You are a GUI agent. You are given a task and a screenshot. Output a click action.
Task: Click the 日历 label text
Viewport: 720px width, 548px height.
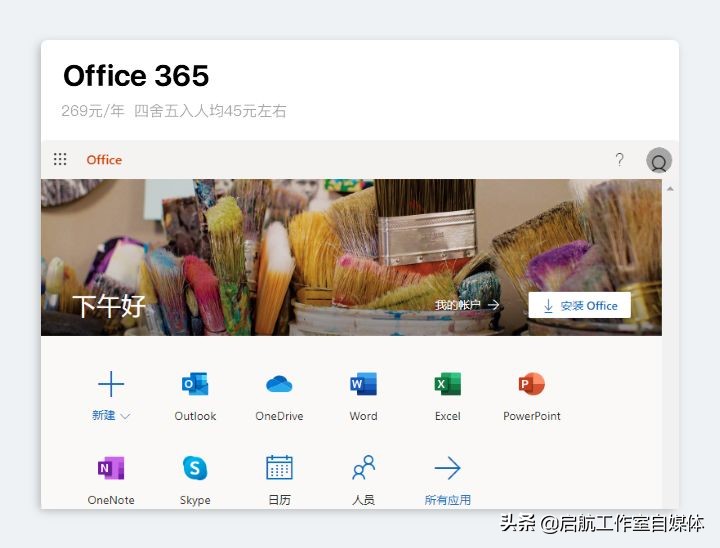coord(279,500)
